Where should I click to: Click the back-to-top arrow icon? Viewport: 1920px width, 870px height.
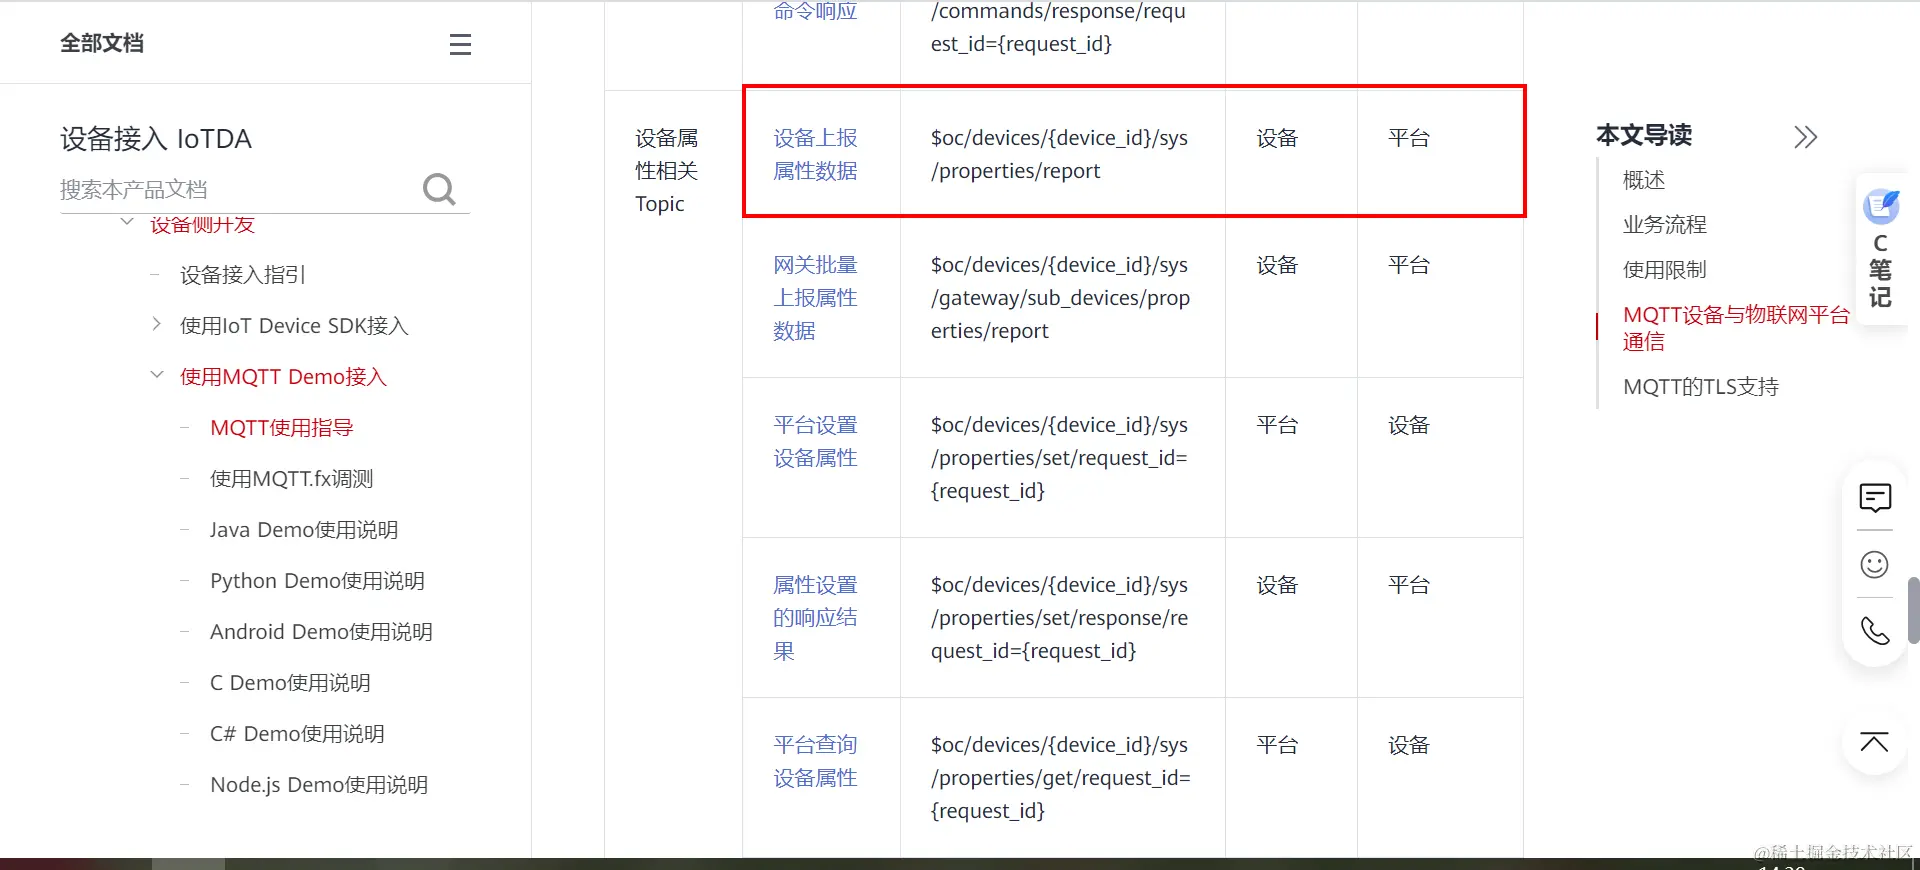[x=1874, y=742]
